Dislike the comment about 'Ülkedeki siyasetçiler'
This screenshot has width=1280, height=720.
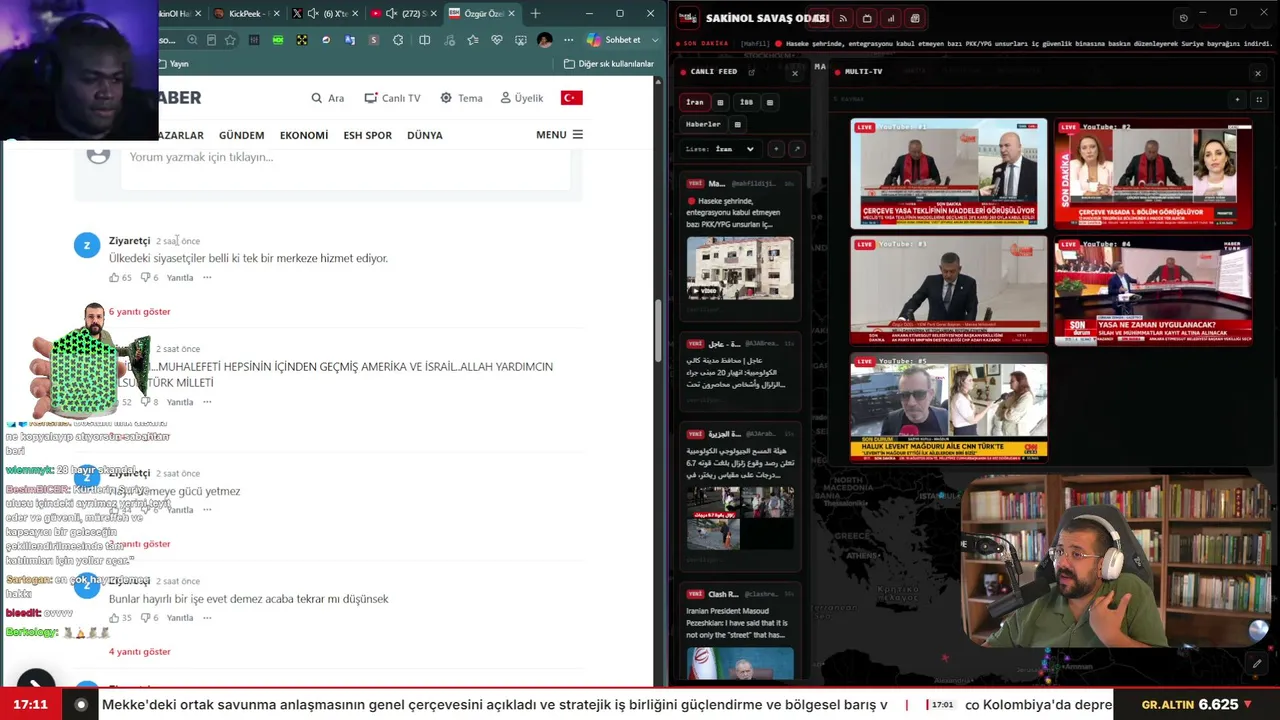144,278
